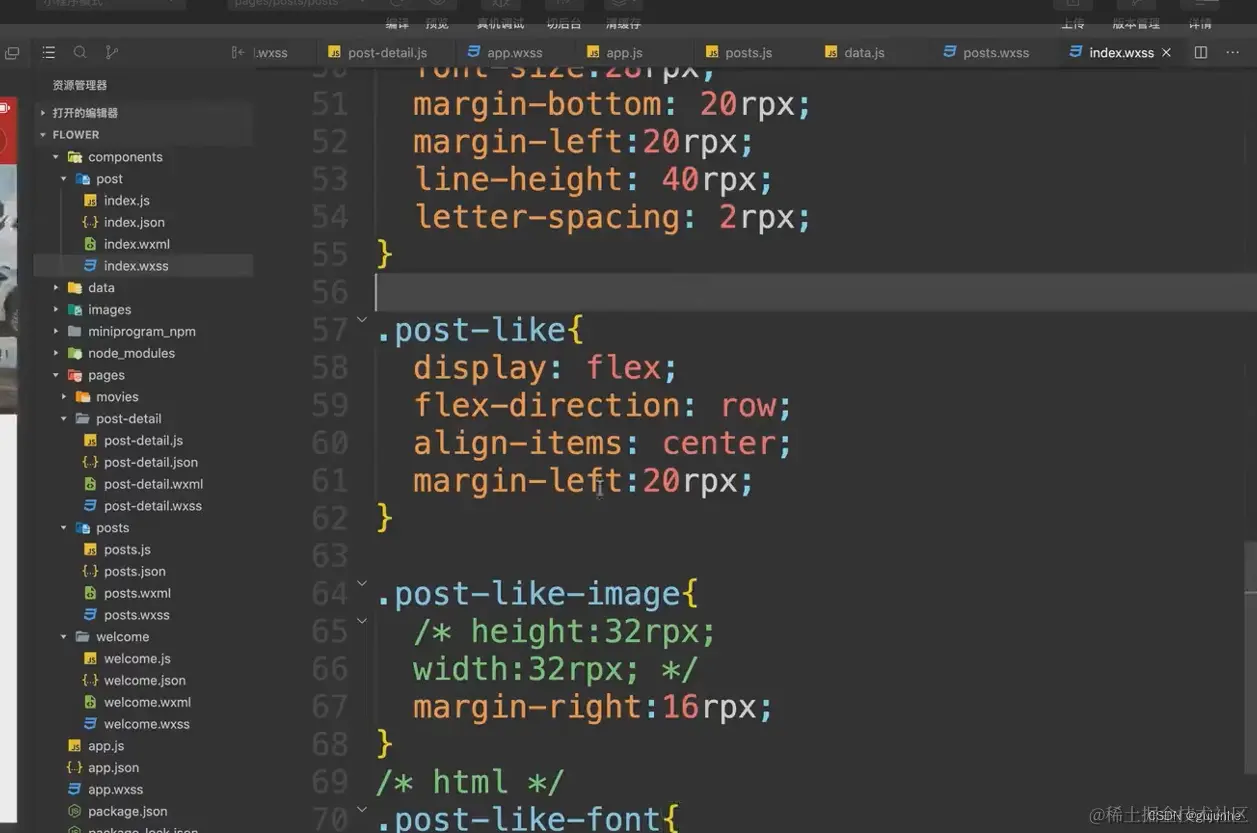1257x833 pixels.
Task: Click the 'margin-right:16rpx;' code line
Action: tap(593, 707)
